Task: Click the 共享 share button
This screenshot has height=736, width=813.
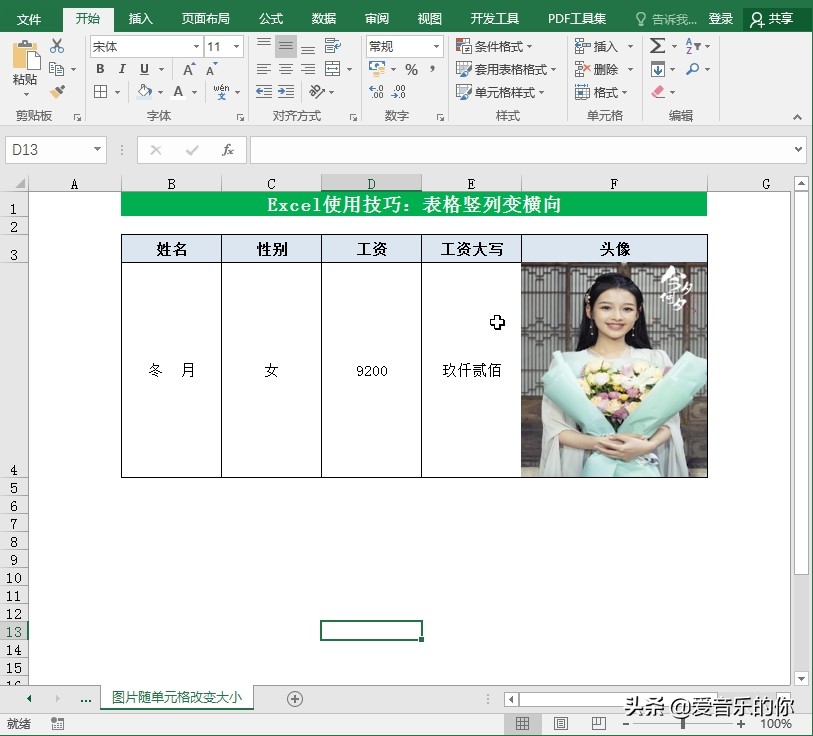Action: [x=781, y=18]
